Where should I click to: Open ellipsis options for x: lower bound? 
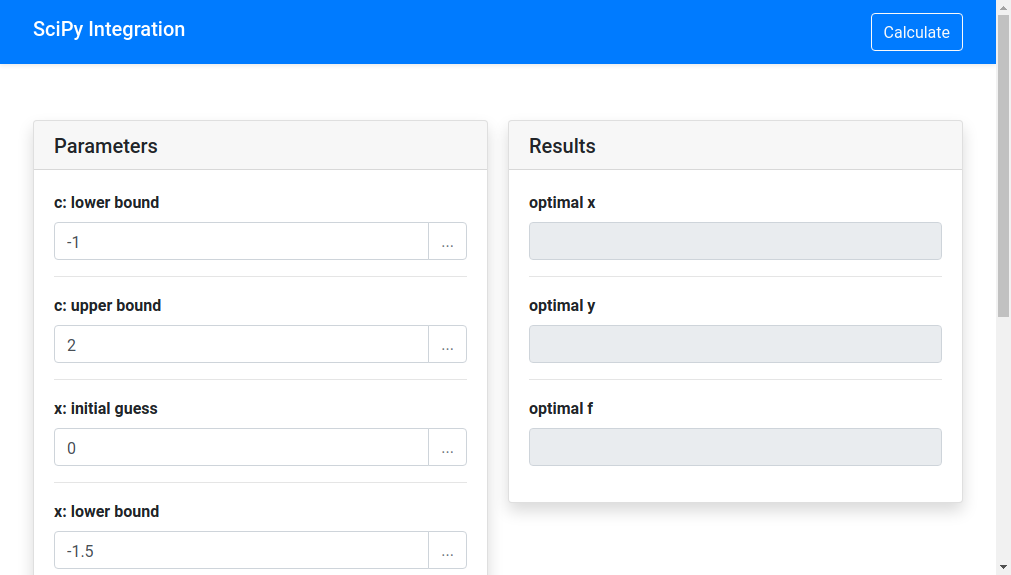447,551
